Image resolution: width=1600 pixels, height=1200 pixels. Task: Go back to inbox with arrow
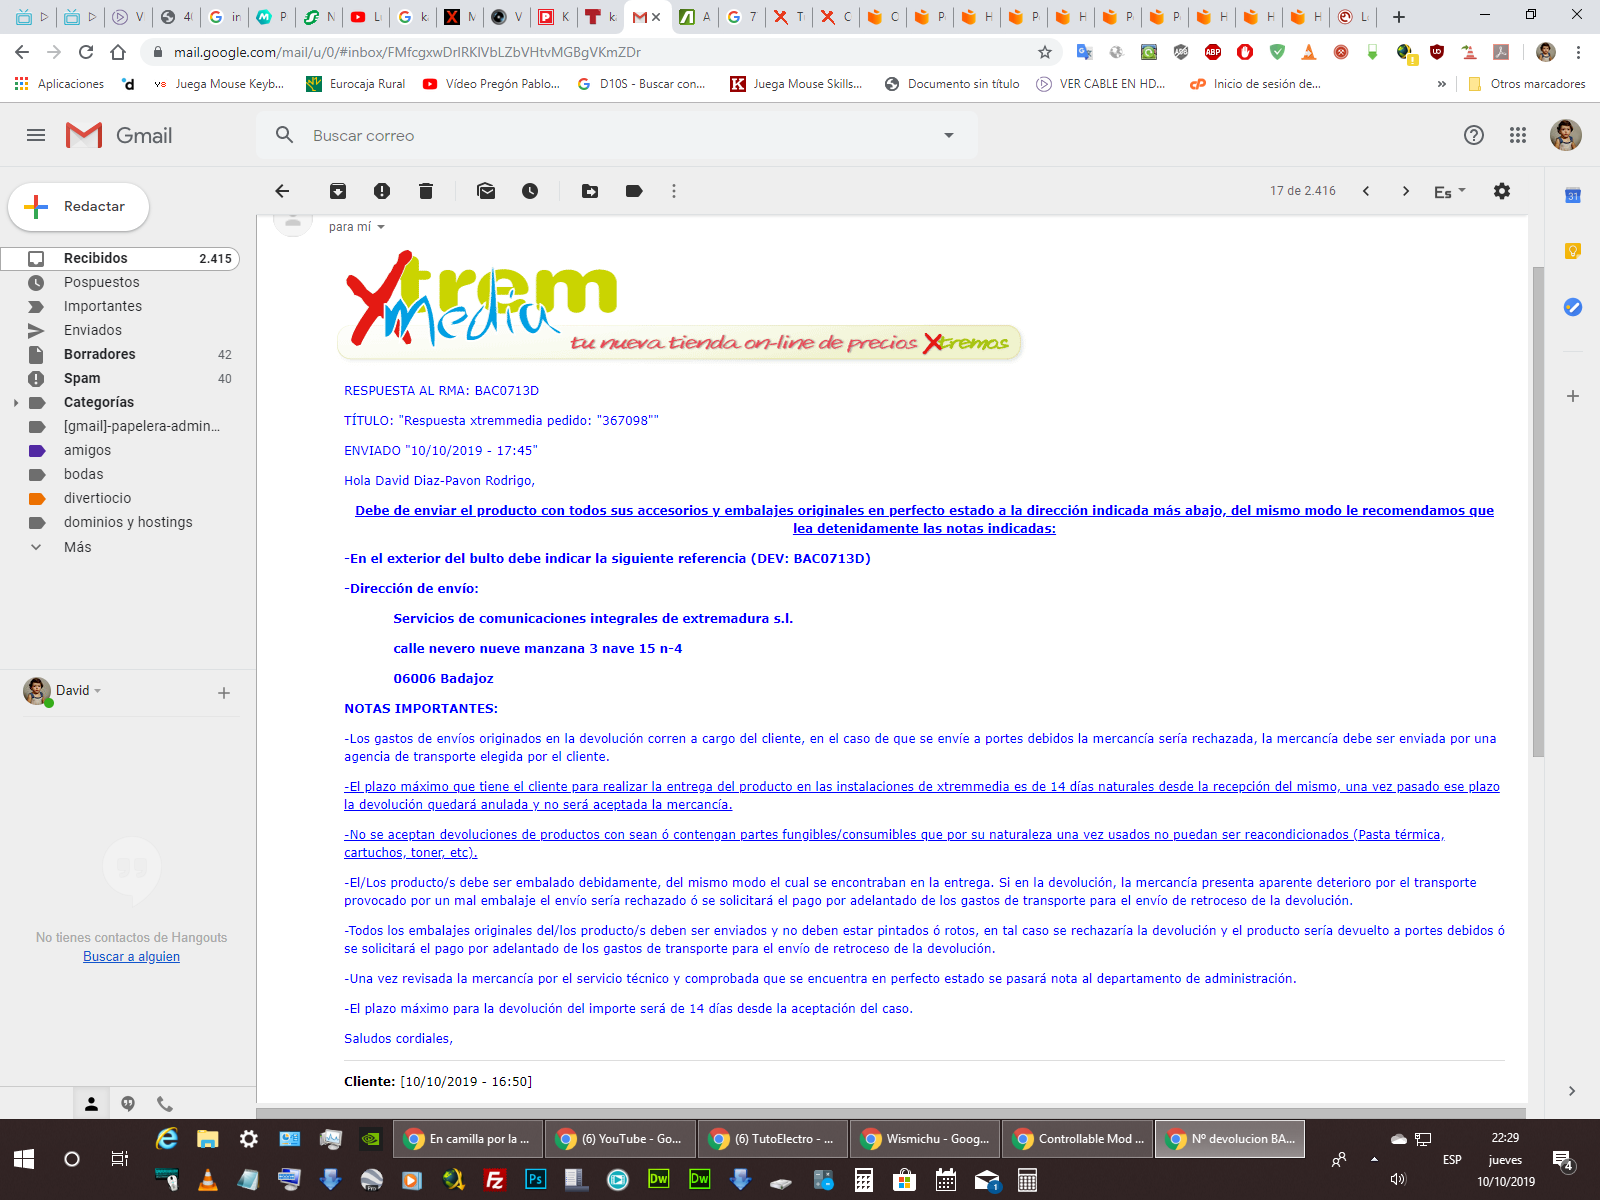pos(282,191)
